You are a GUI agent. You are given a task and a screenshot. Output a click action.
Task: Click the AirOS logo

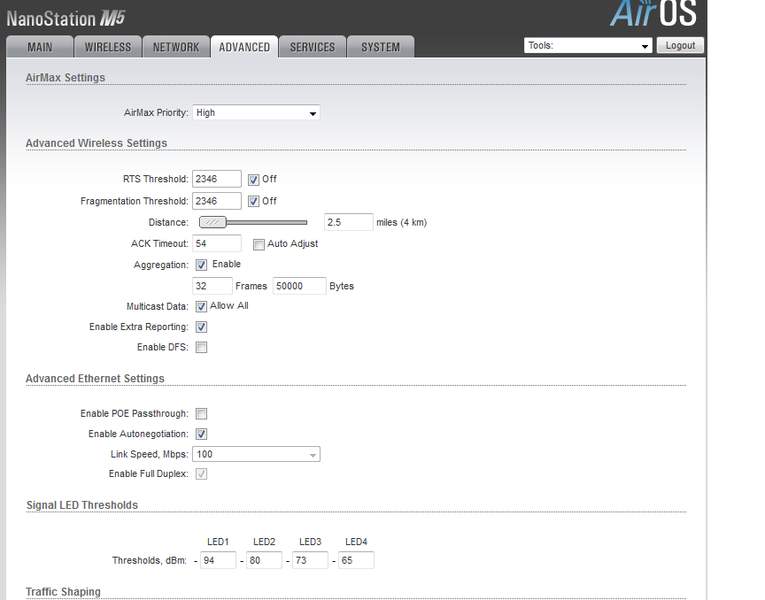point(653,13)
